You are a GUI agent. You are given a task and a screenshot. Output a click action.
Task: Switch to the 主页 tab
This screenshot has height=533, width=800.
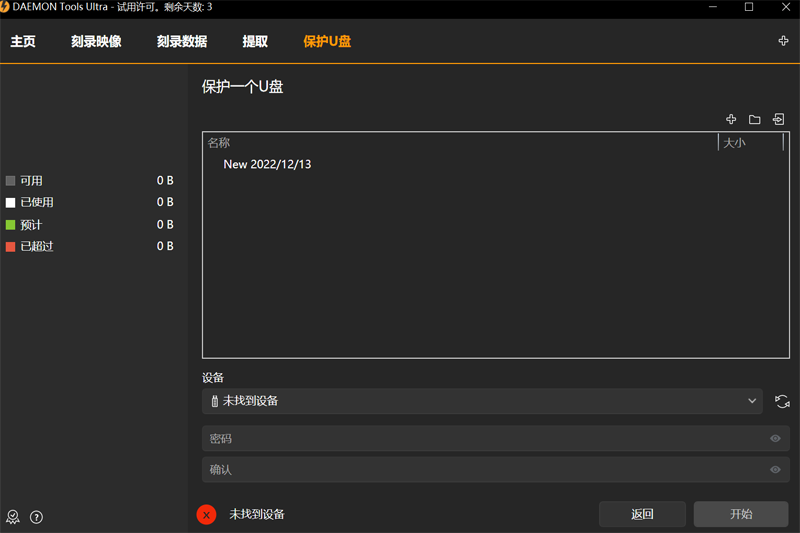[23, 41]
